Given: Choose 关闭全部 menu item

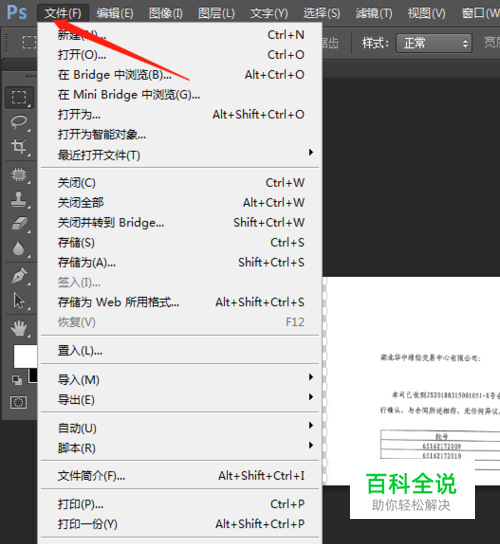Looking at the screenshot, I should (180, 203).
